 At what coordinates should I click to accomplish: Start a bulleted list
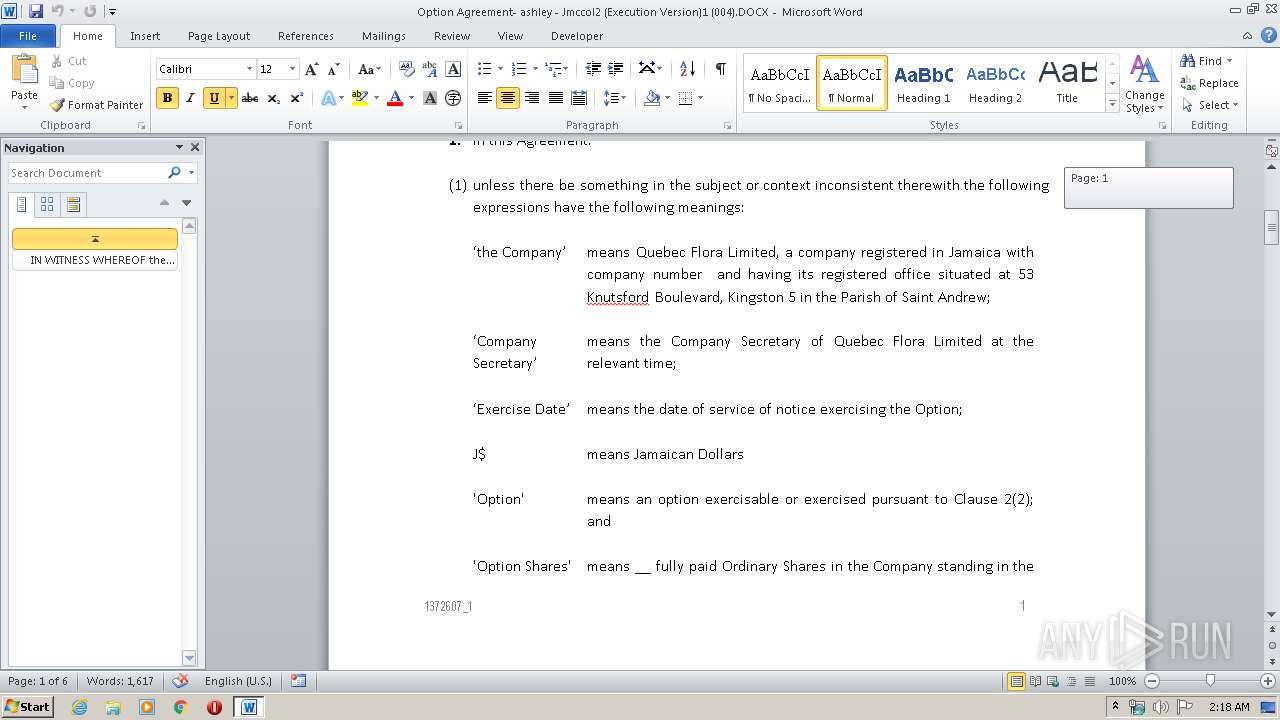[485, 69]
